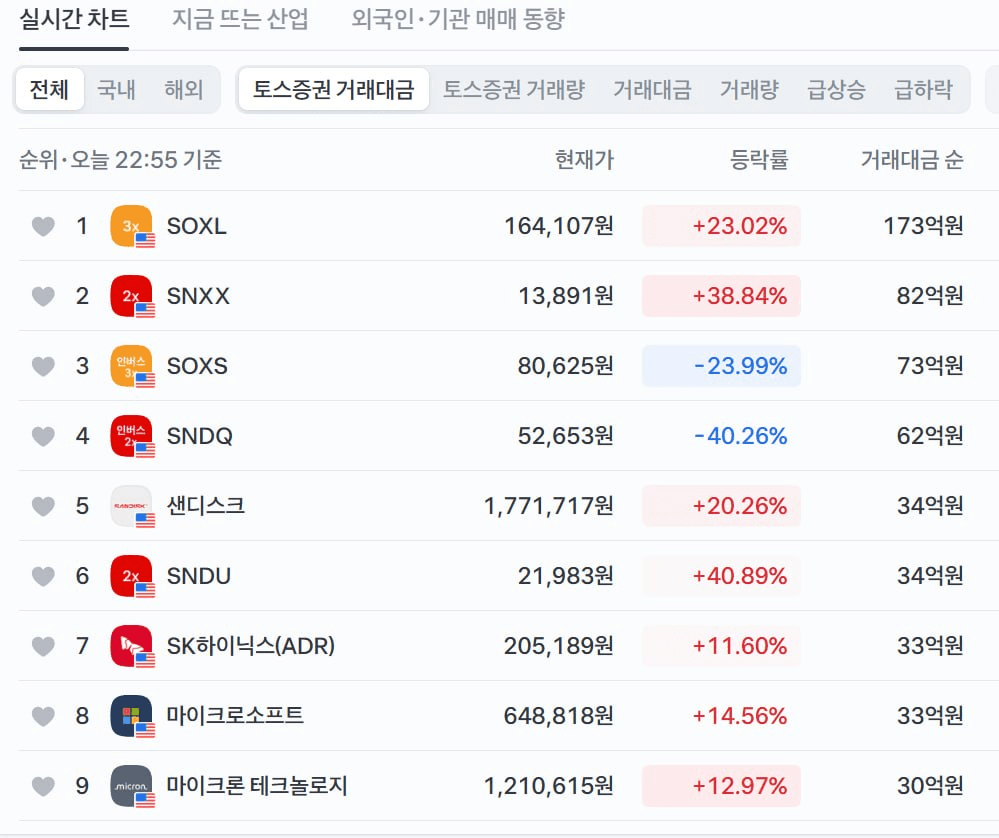Image resolution: width=999 pixels, height=838 pixels.
Task: Switch to 외국인·기관 매매 동향 tab
Action: tap(458, 19)
